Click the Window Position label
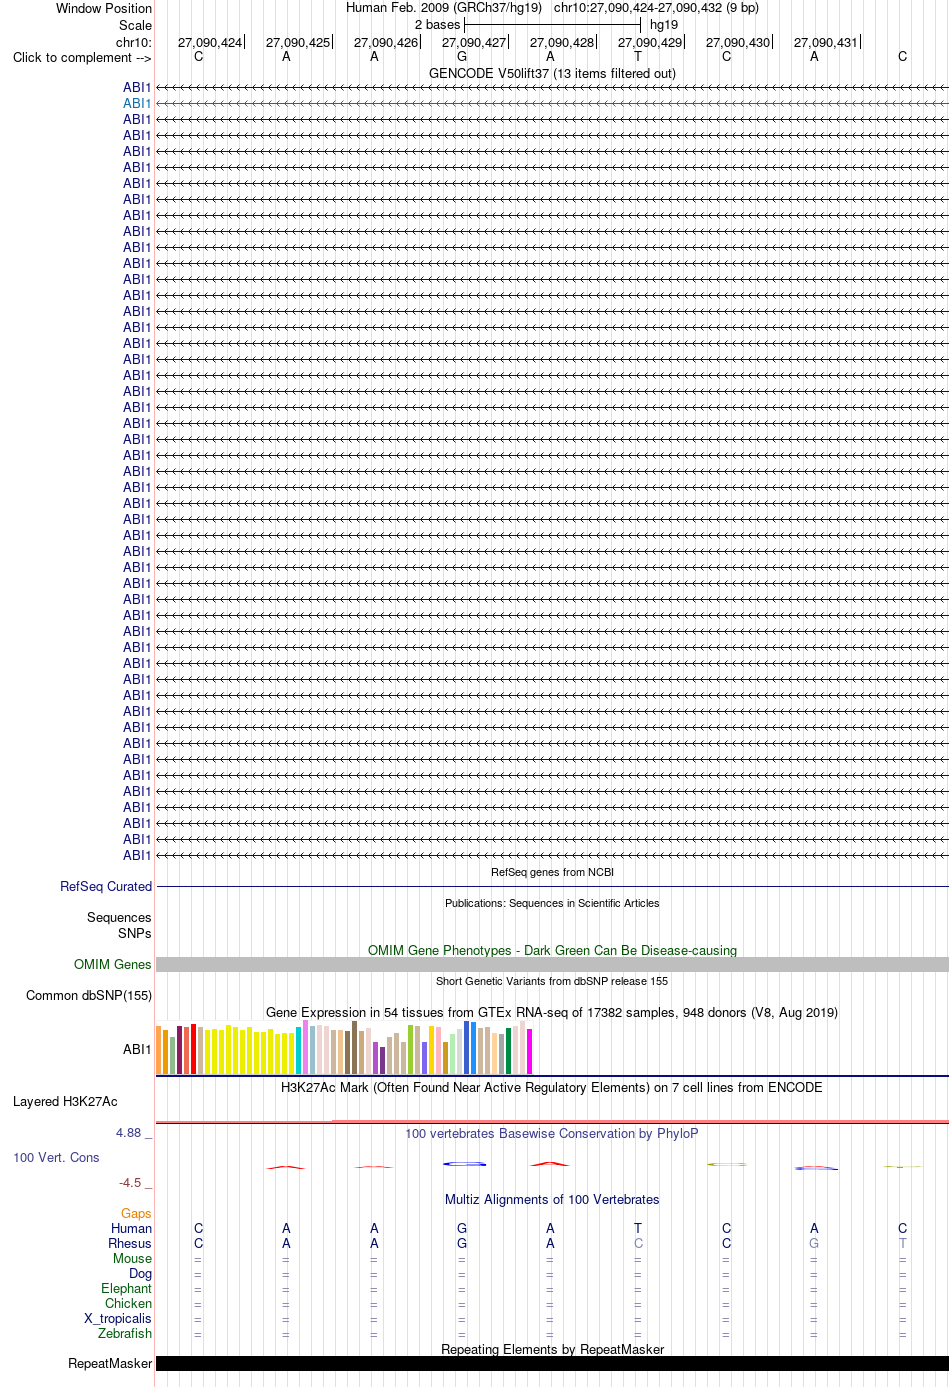The image size is (950, 1387). [104, 8]
